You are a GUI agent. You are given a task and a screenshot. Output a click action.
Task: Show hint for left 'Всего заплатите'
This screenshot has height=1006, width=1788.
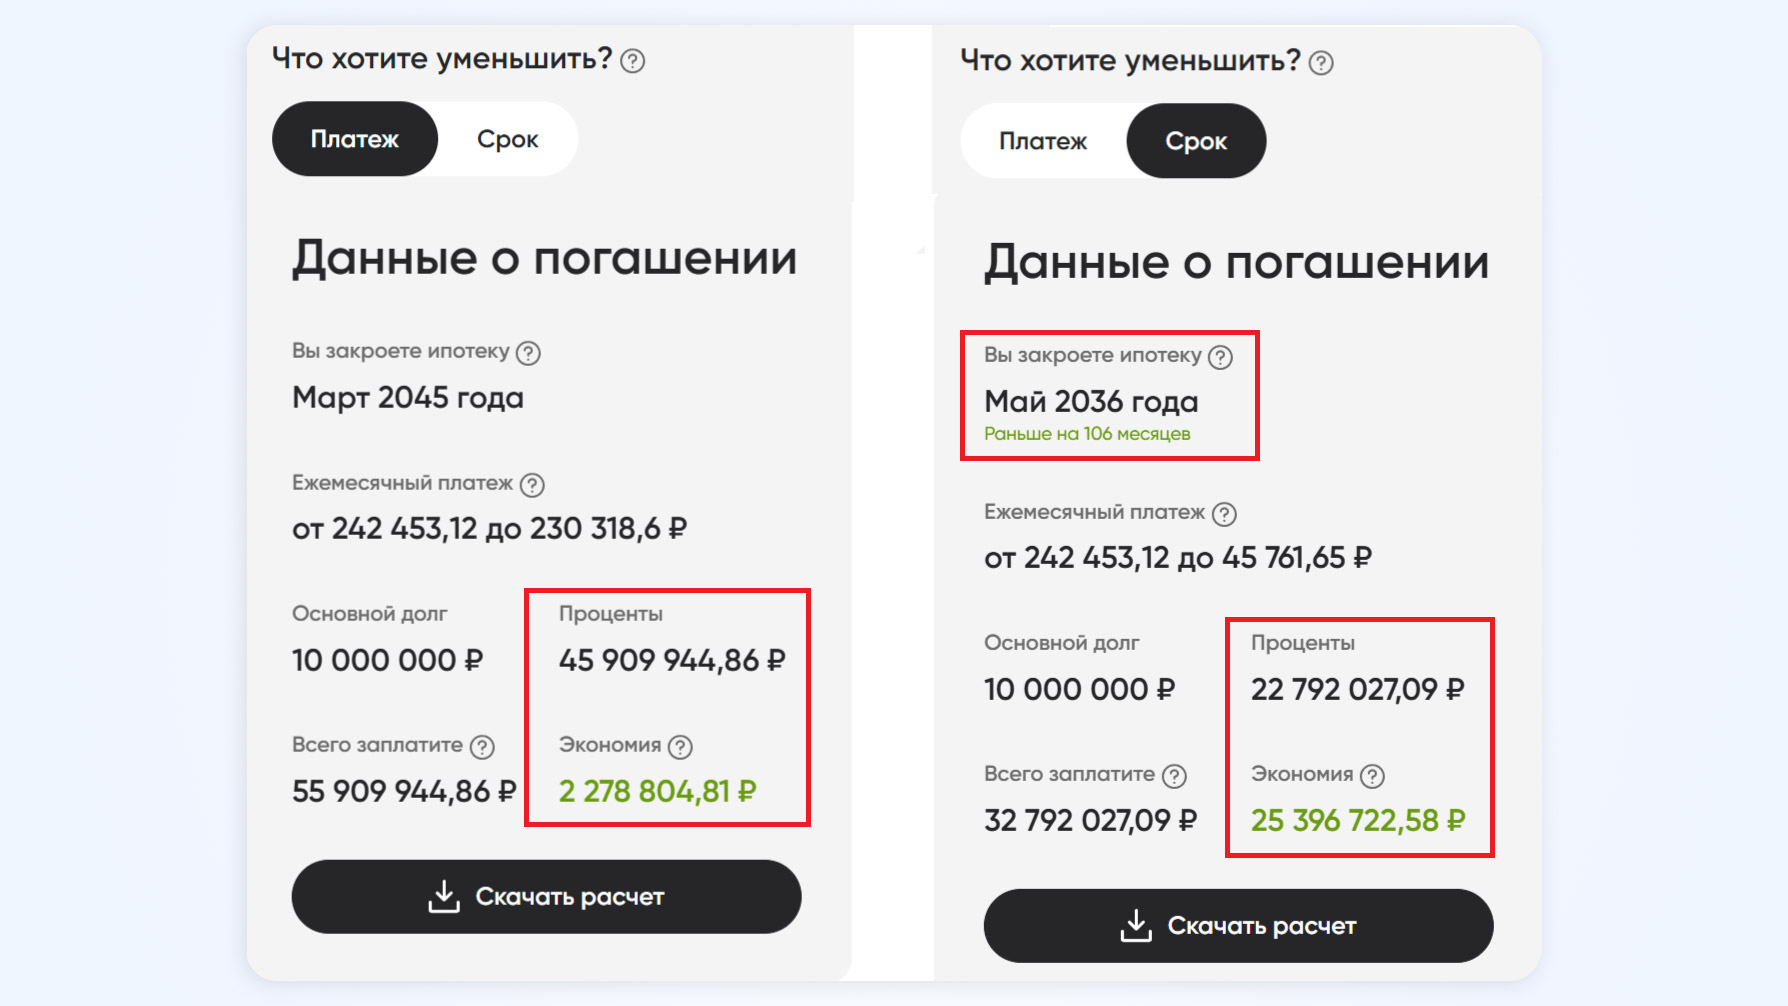pyautogui.click(x=482, y=747)
